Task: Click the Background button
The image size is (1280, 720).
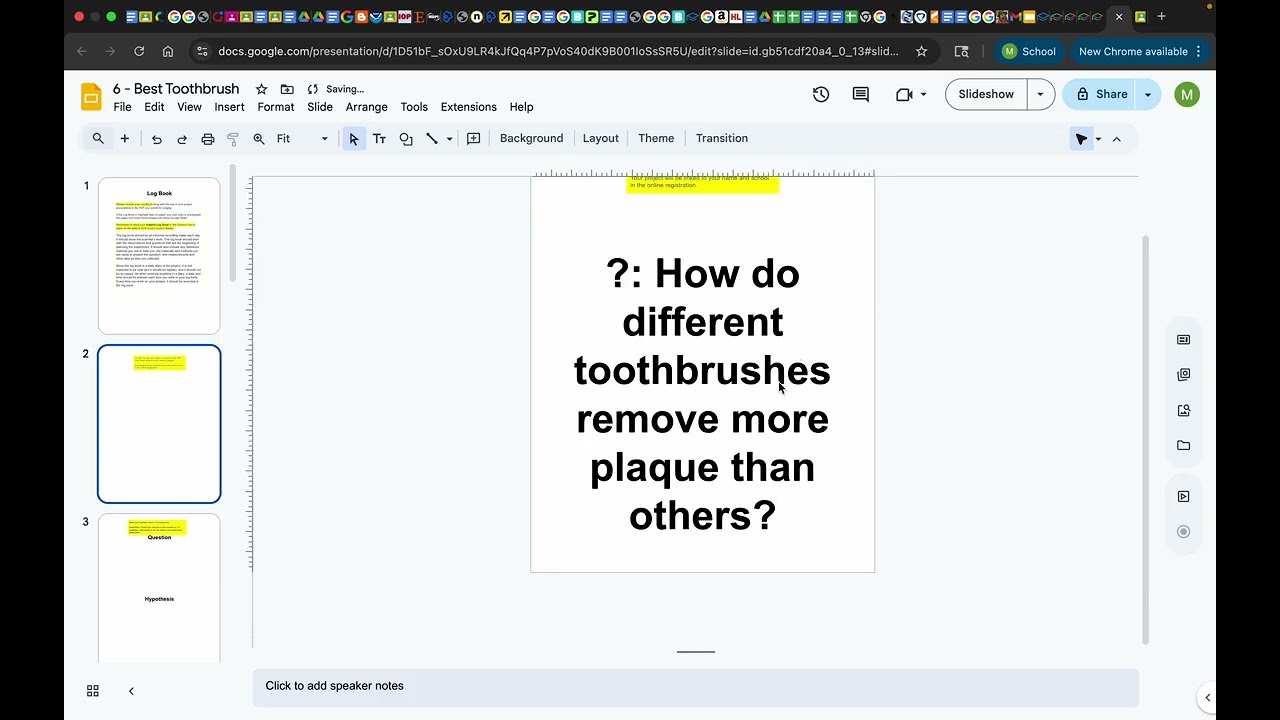Action: pos(532,139)
